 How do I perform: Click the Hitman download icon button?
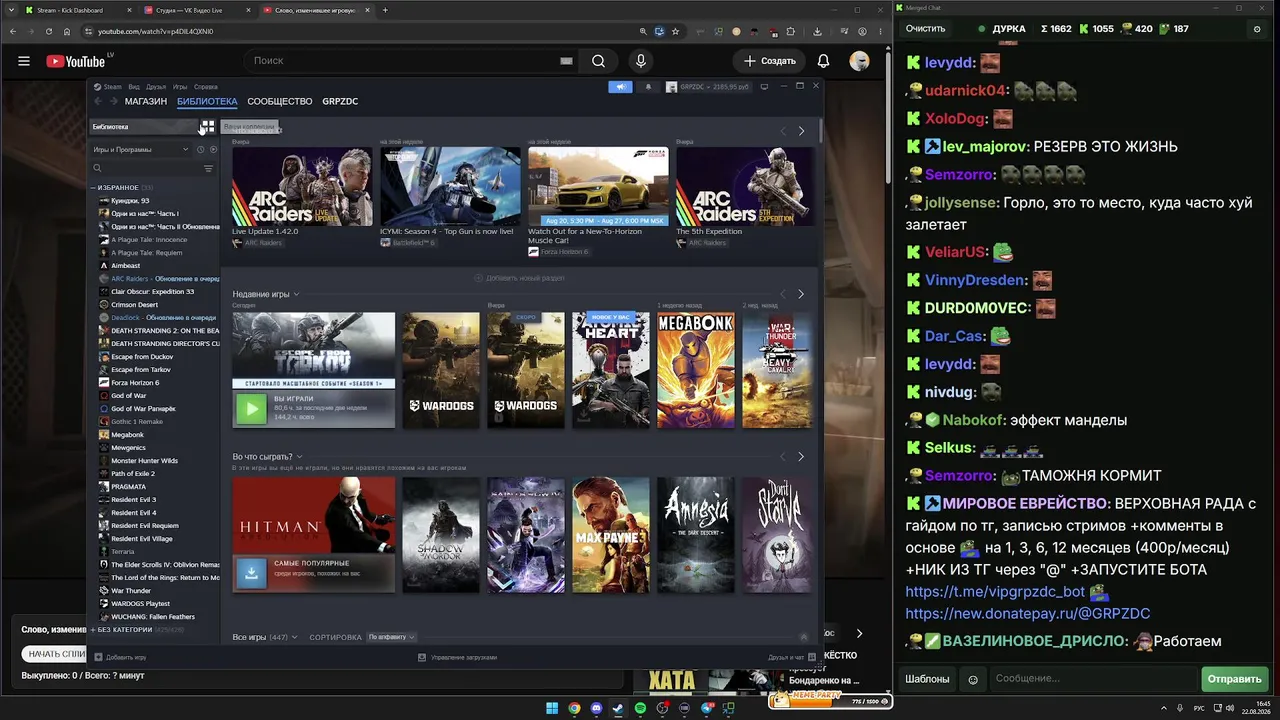click(251, 572)
